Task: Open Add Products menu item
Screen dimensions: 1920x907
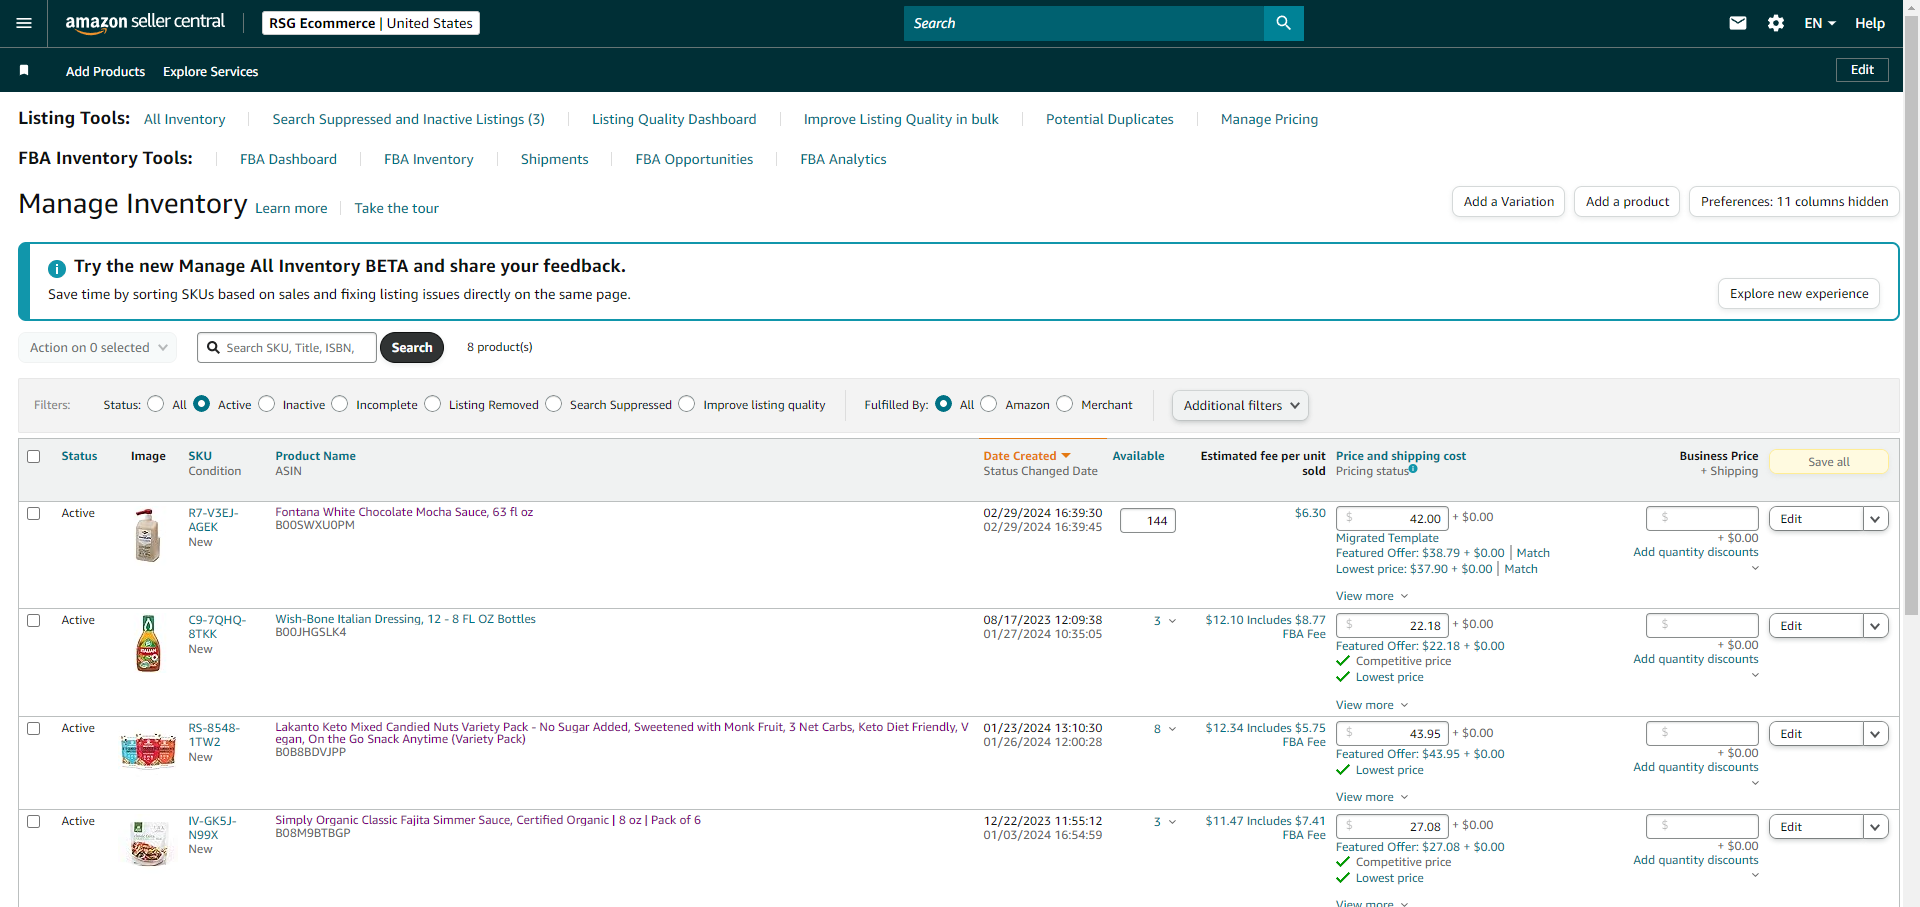Action: tap(105, 71)
